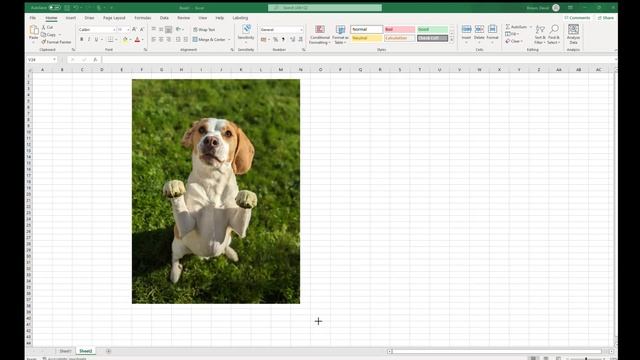This screenshot has width=640, height=360.
Task: Select the dog picture on the sheet
Action: point(216,191)
